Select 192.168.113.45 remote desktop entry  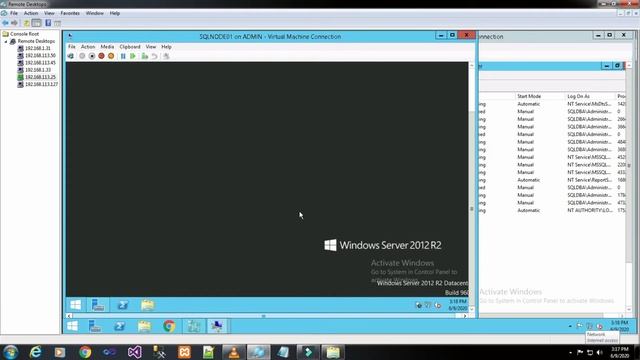(40, 63)
